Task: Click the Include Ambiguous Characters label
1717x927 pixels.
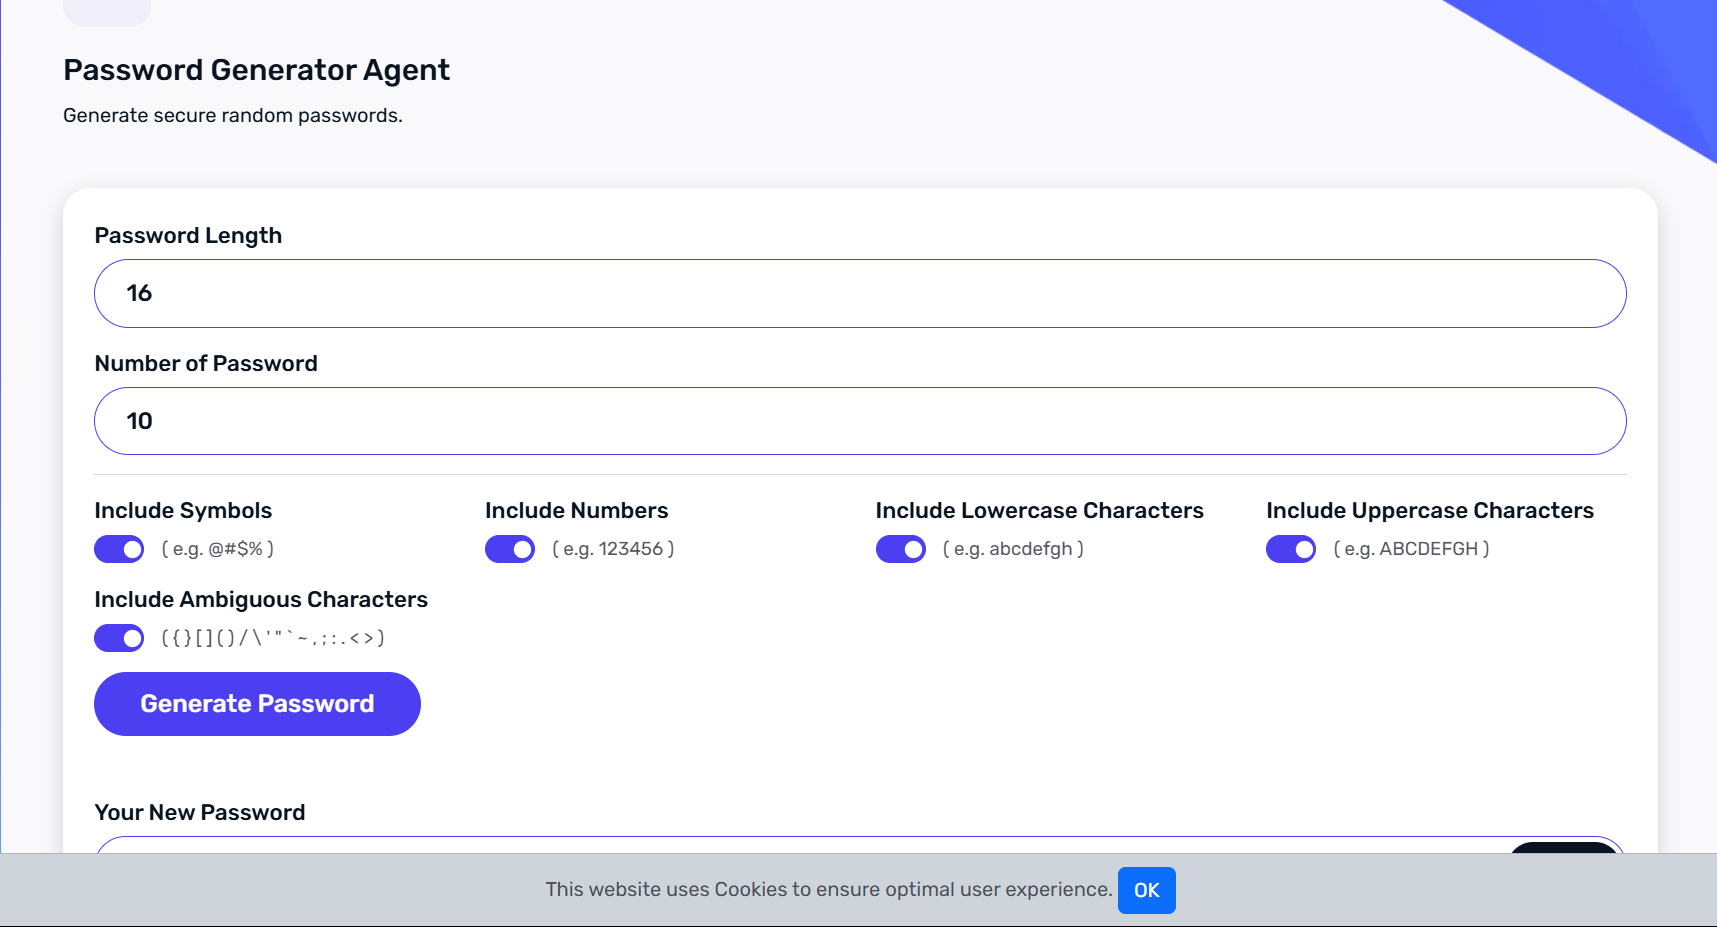Action: [x=261, y=600]
